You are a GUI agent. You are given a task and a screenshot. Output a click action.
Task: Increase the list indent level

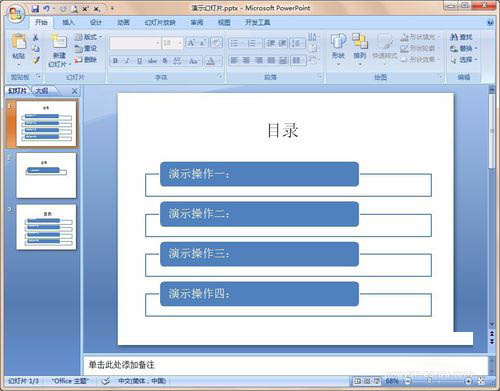coord(282,43)
